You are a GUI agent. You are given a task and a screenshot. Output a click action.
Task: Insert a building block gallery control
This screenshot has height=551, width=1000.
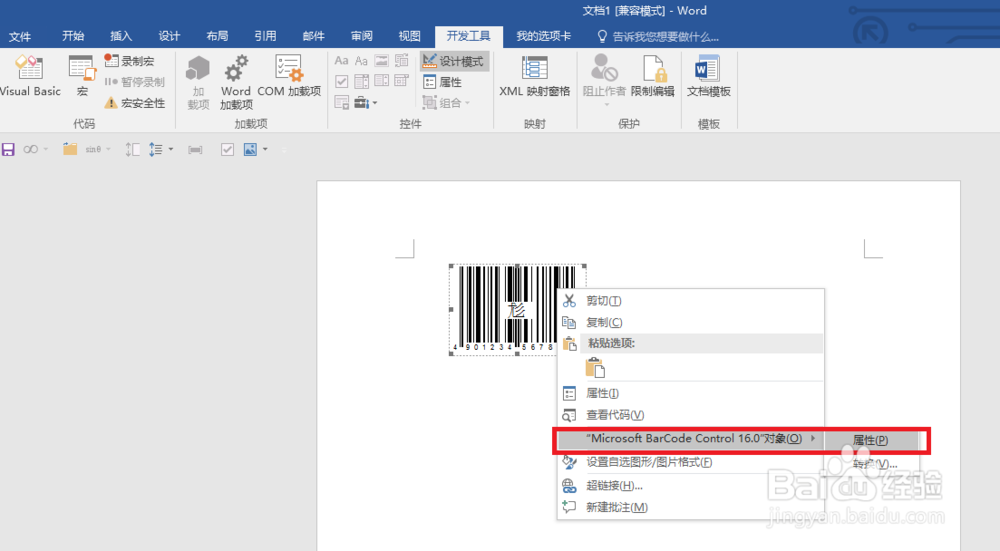tap(401, 61)
